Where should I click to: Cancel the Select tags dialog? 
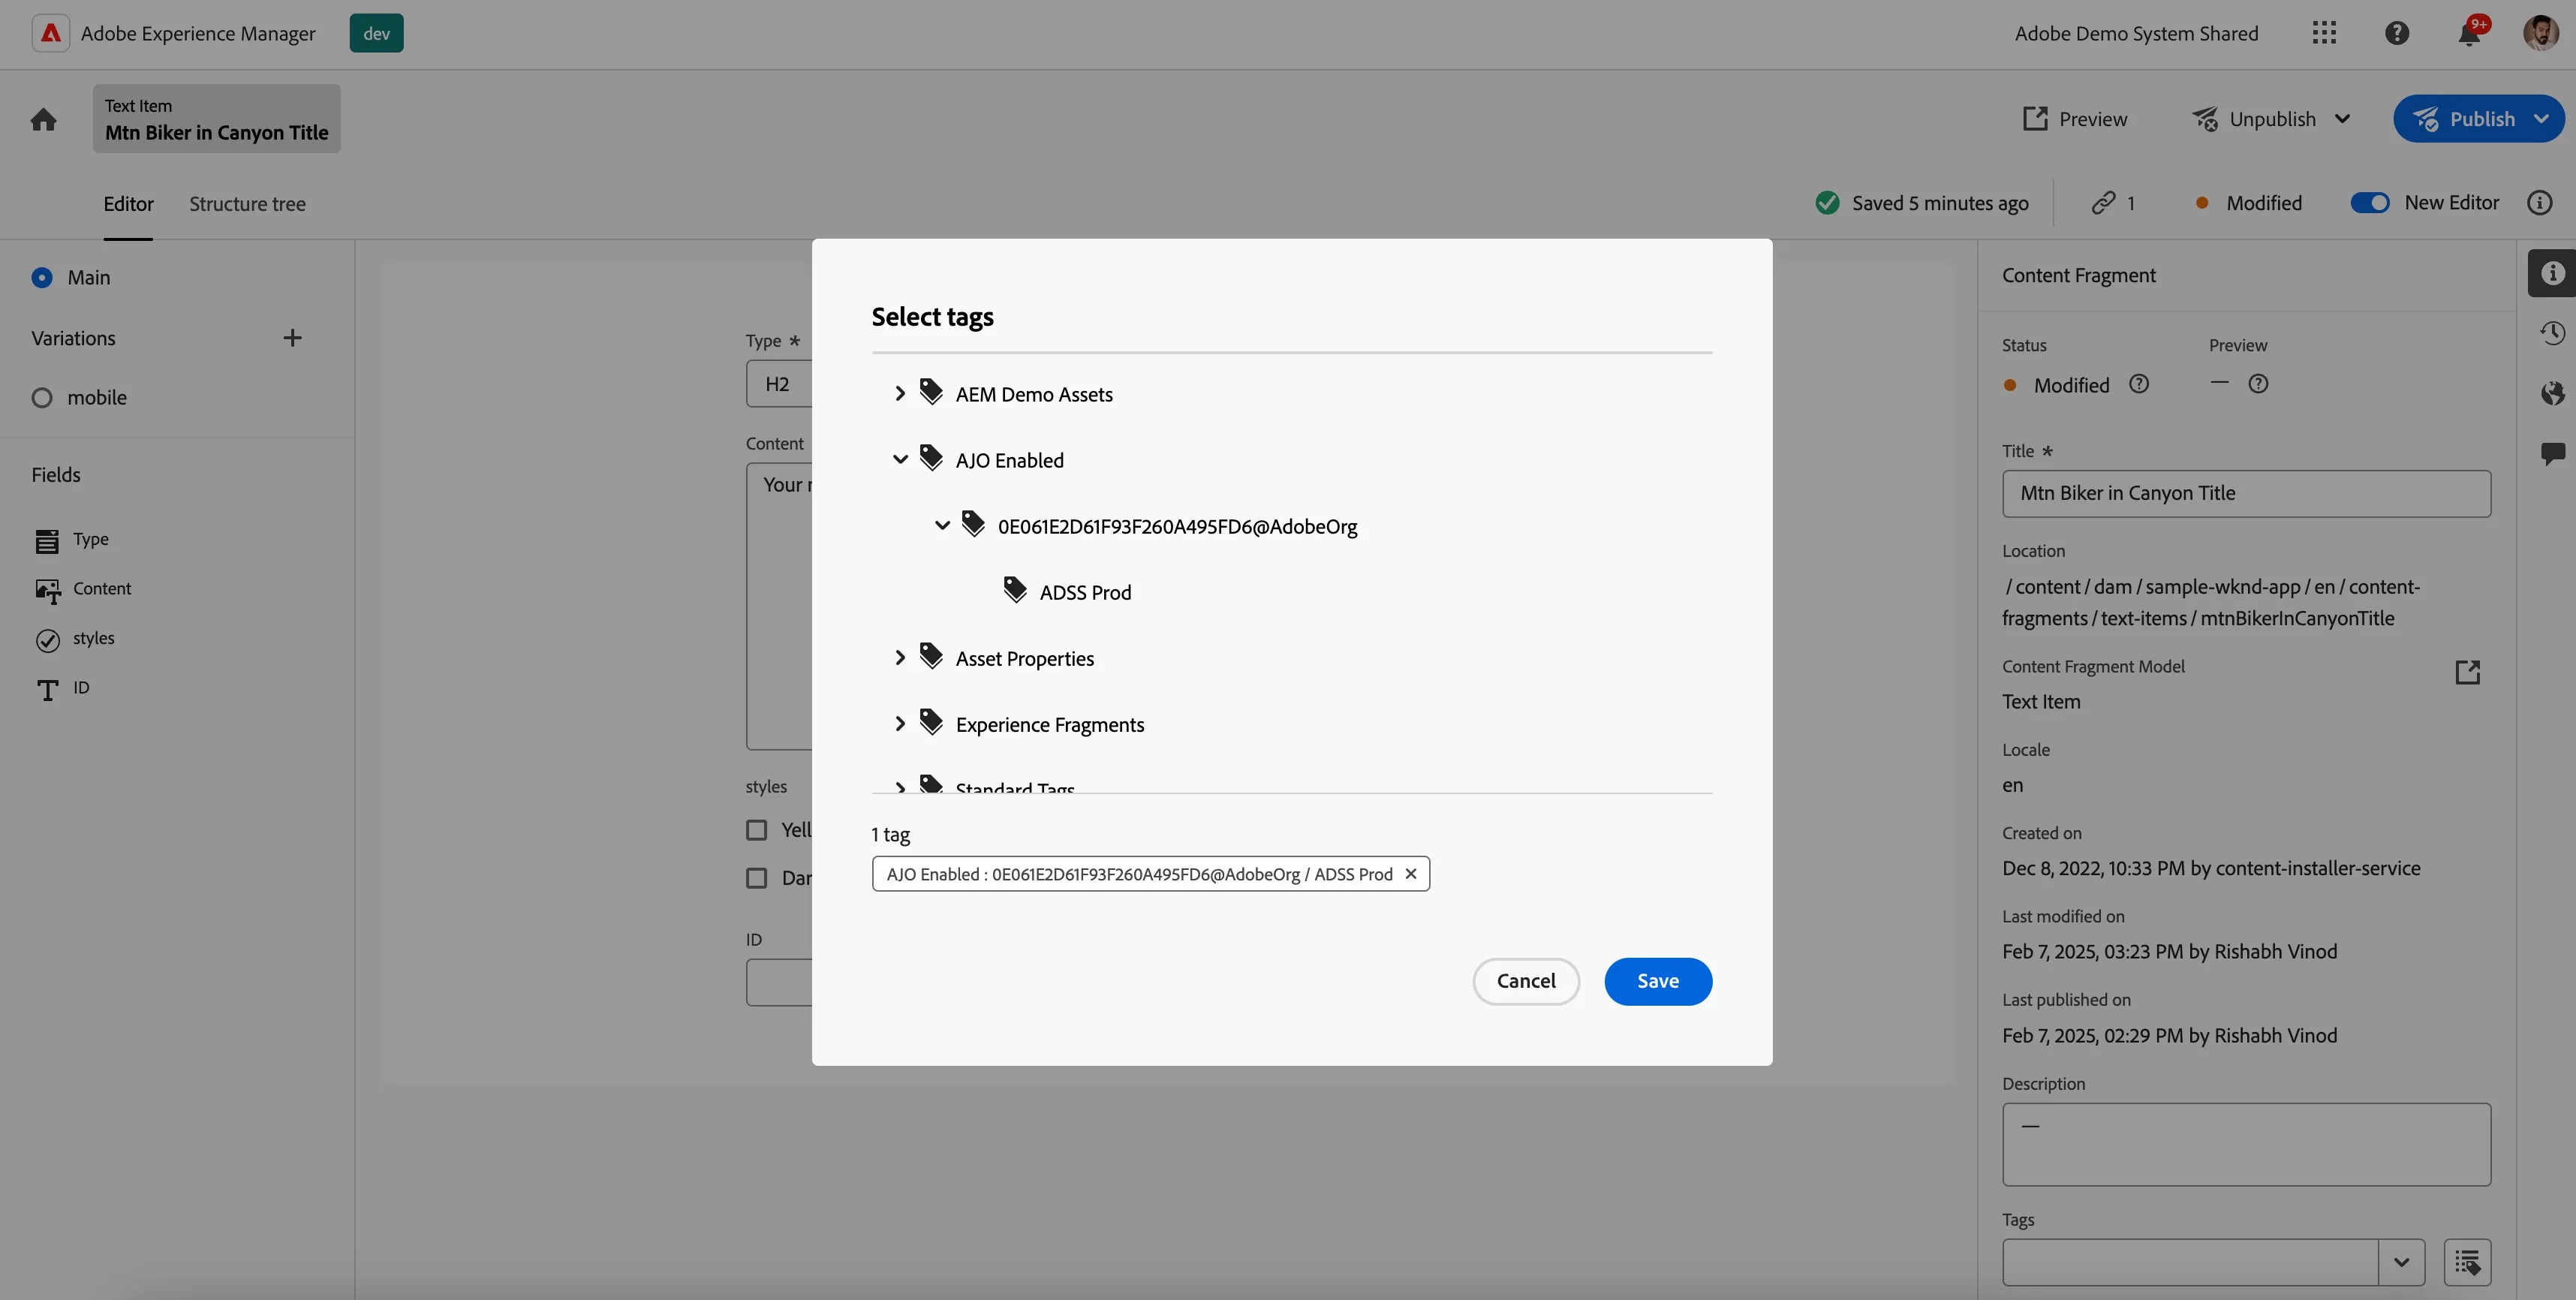click(1525, 982)
